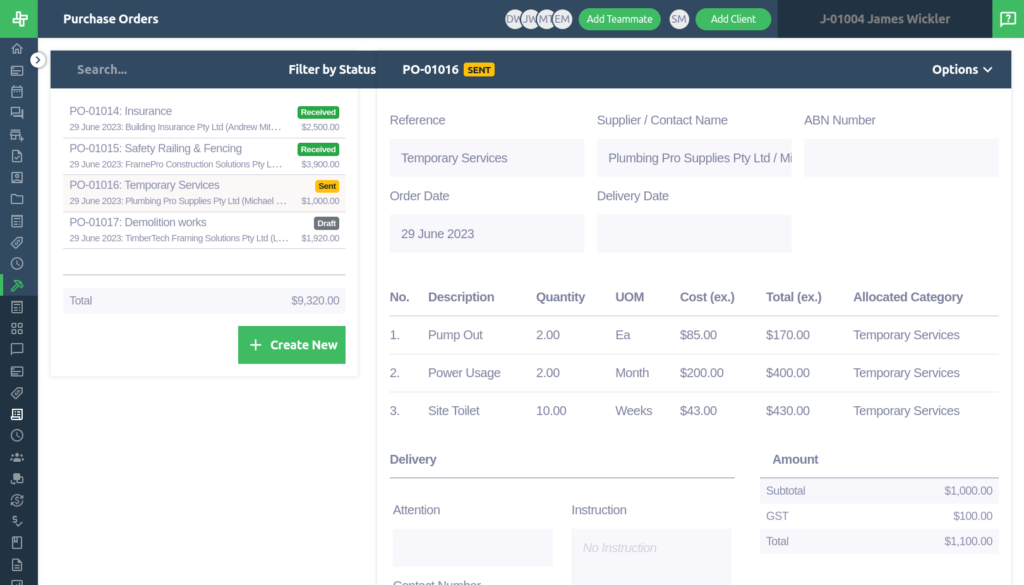Click the Add Client button
This screenshot has width=1024, height=585.
[733, 19]
